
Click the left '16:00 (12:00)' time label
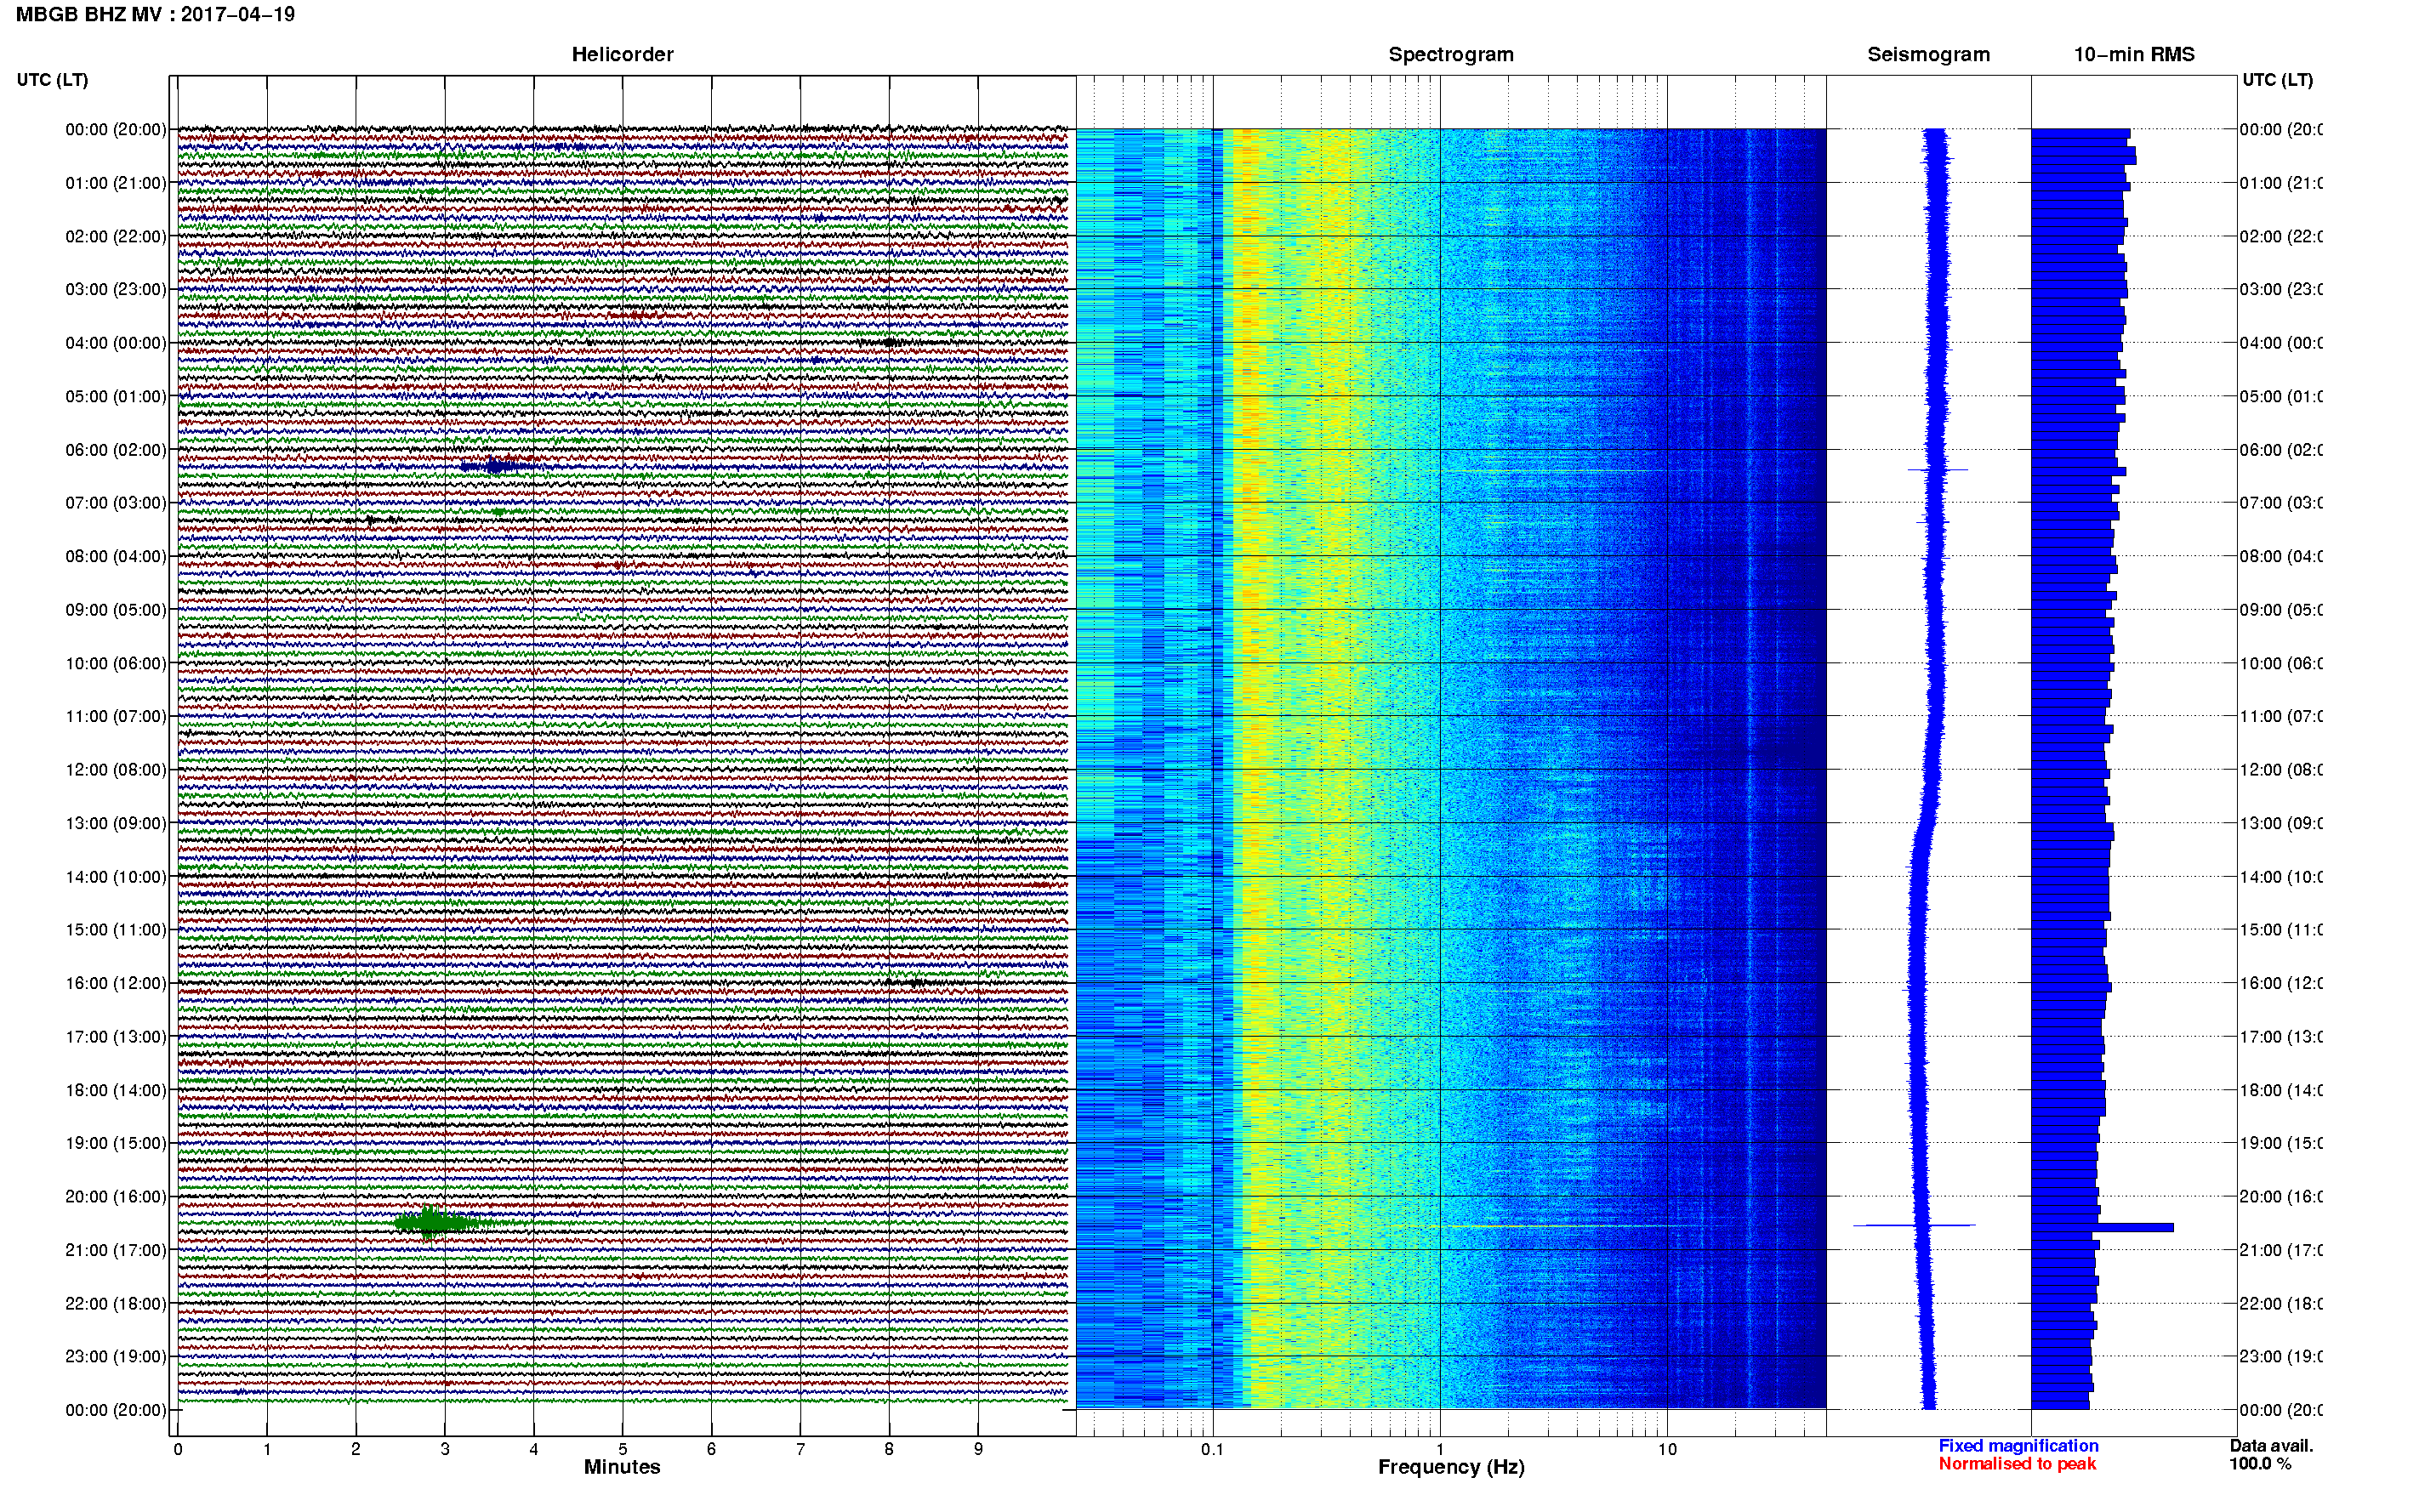click(116, 983)
